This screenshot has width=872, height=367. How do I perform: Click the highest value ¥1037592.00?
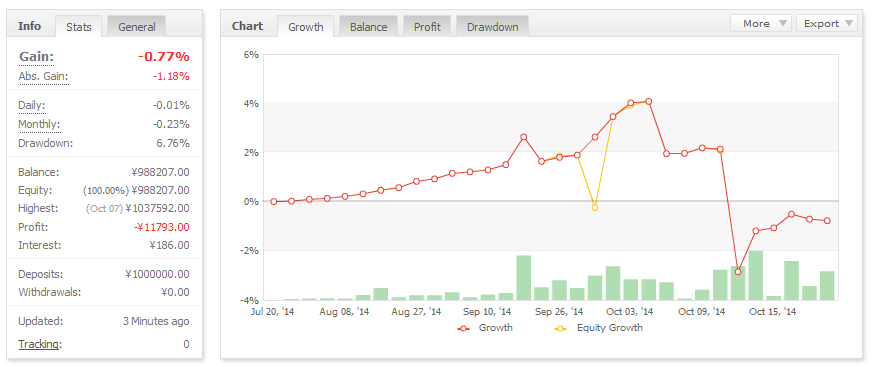click(x=157, y=209)
